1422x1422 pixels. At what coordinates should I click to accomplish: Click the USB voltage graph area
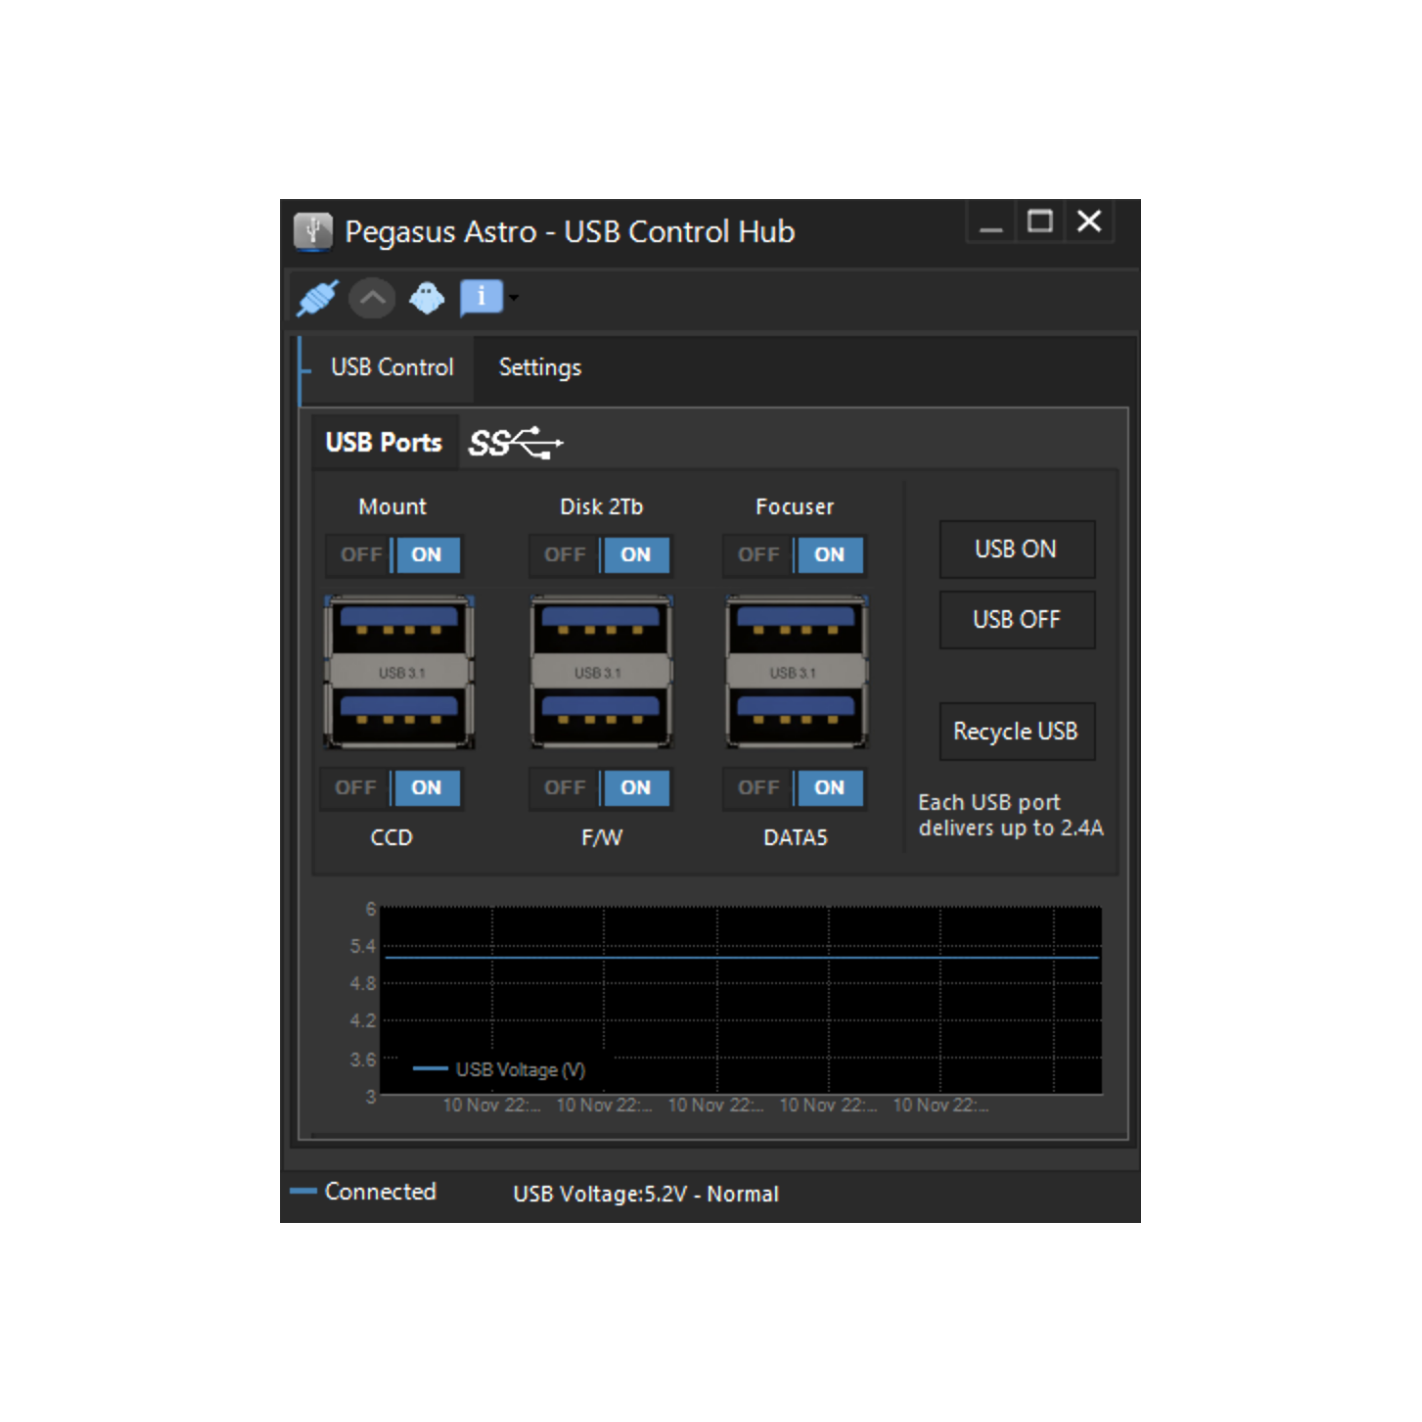pos(741,1000)
